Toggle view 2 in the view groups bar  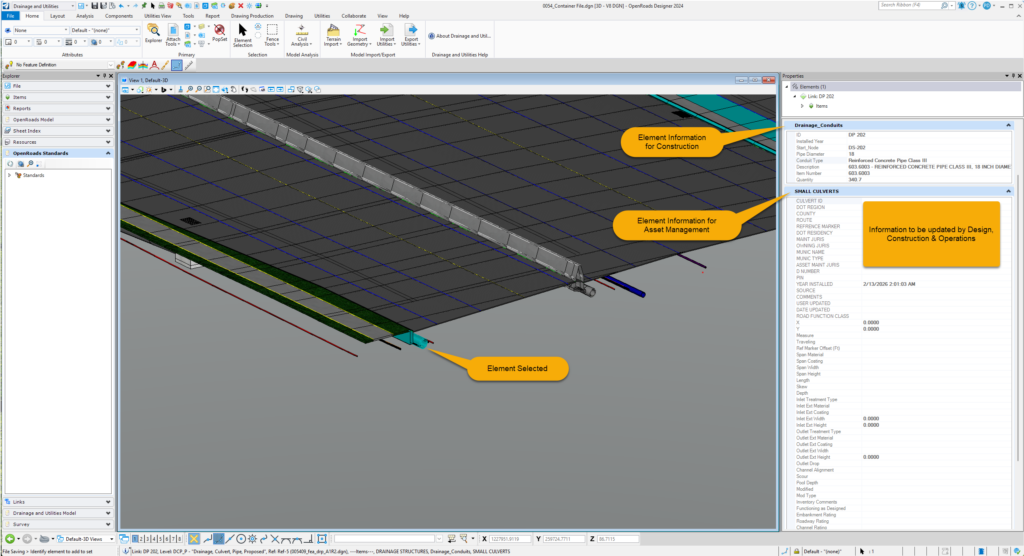click(x=142, y=539)
